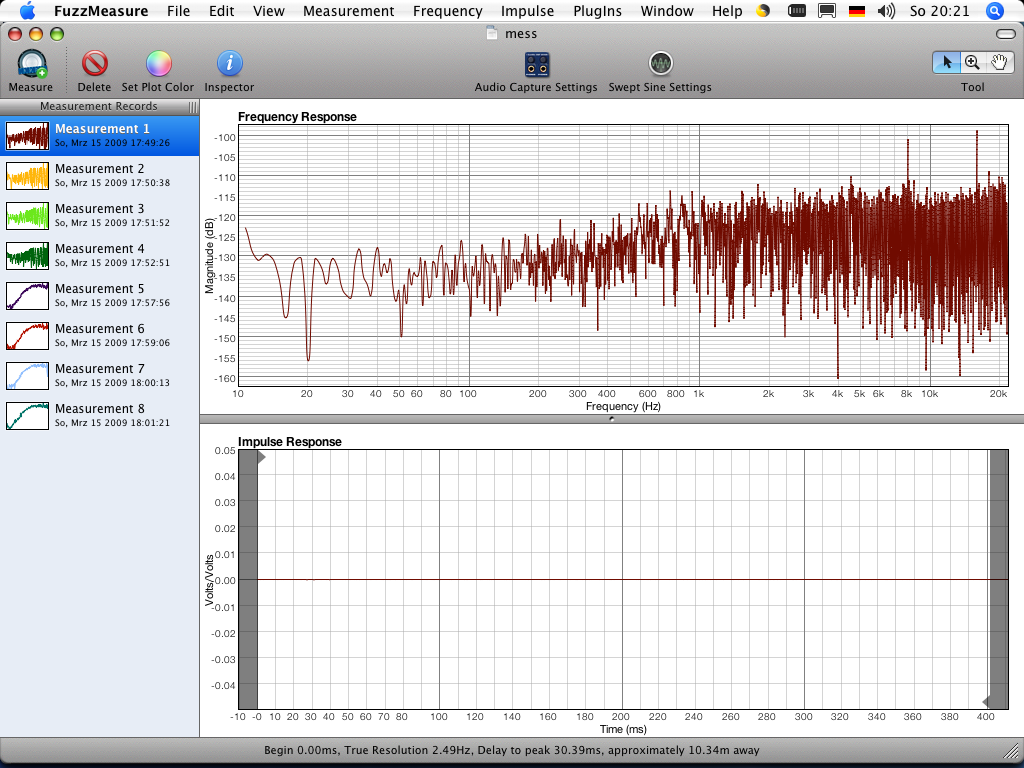Open the Help menu
Image resolution: width=1024 pixels, height=768 pixels.
click(727, 11)
